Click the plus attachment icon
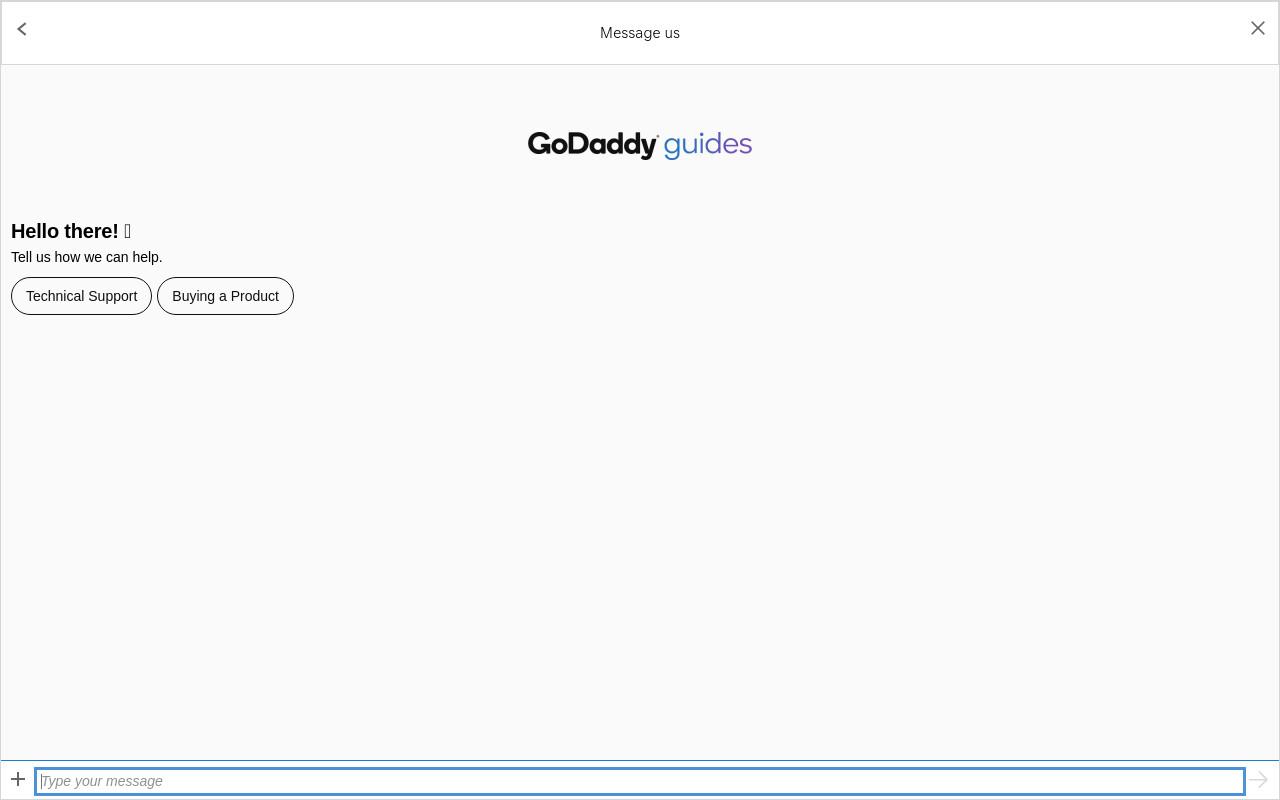This screenshot has height=800, width=1280. click(18, 779)
